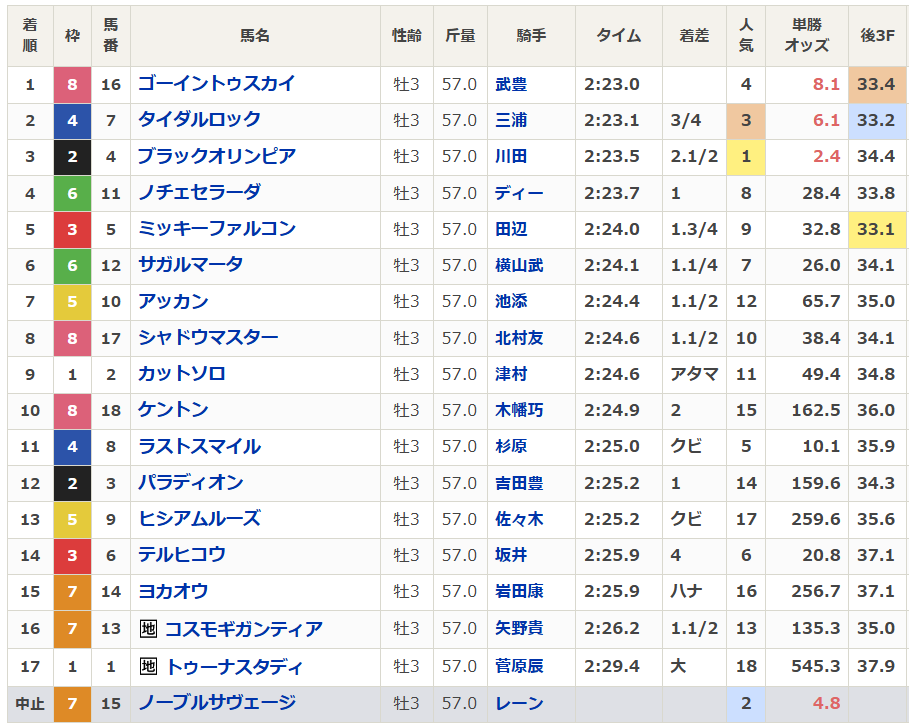Click horse name トゥーナスタディ

click(234, 667)
